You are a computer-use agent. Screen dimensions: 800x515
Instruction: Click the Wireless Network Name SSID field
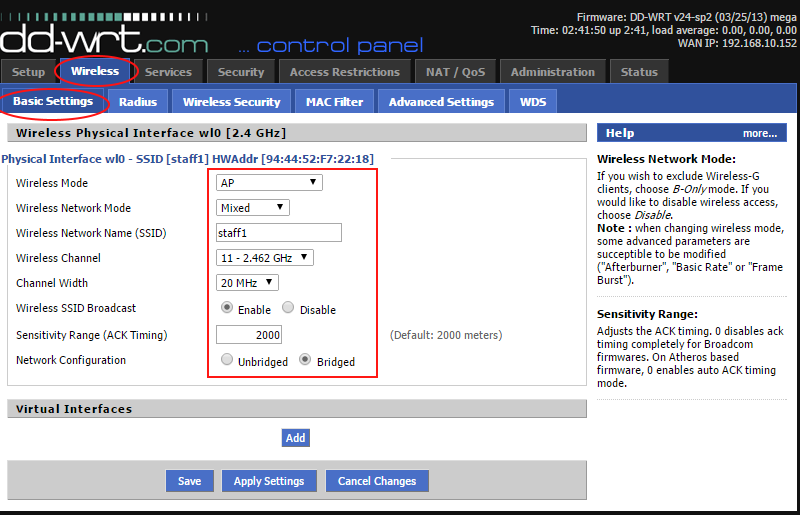coord(279,233)
